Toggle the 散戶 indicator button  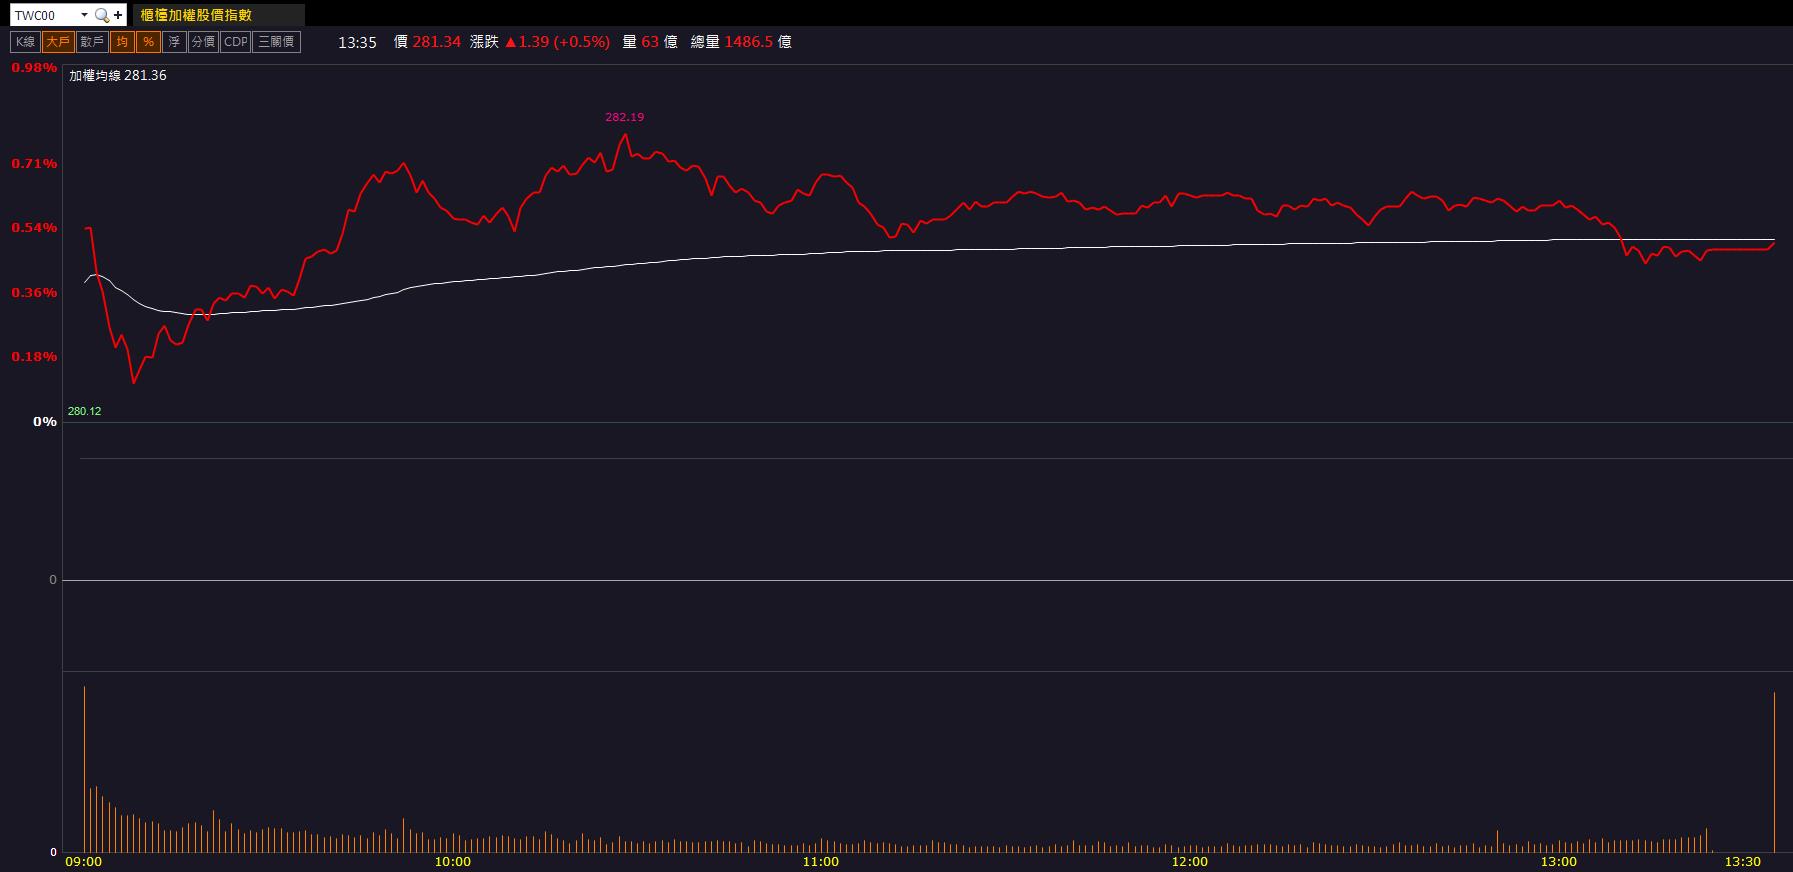click(x=92, y=42)
